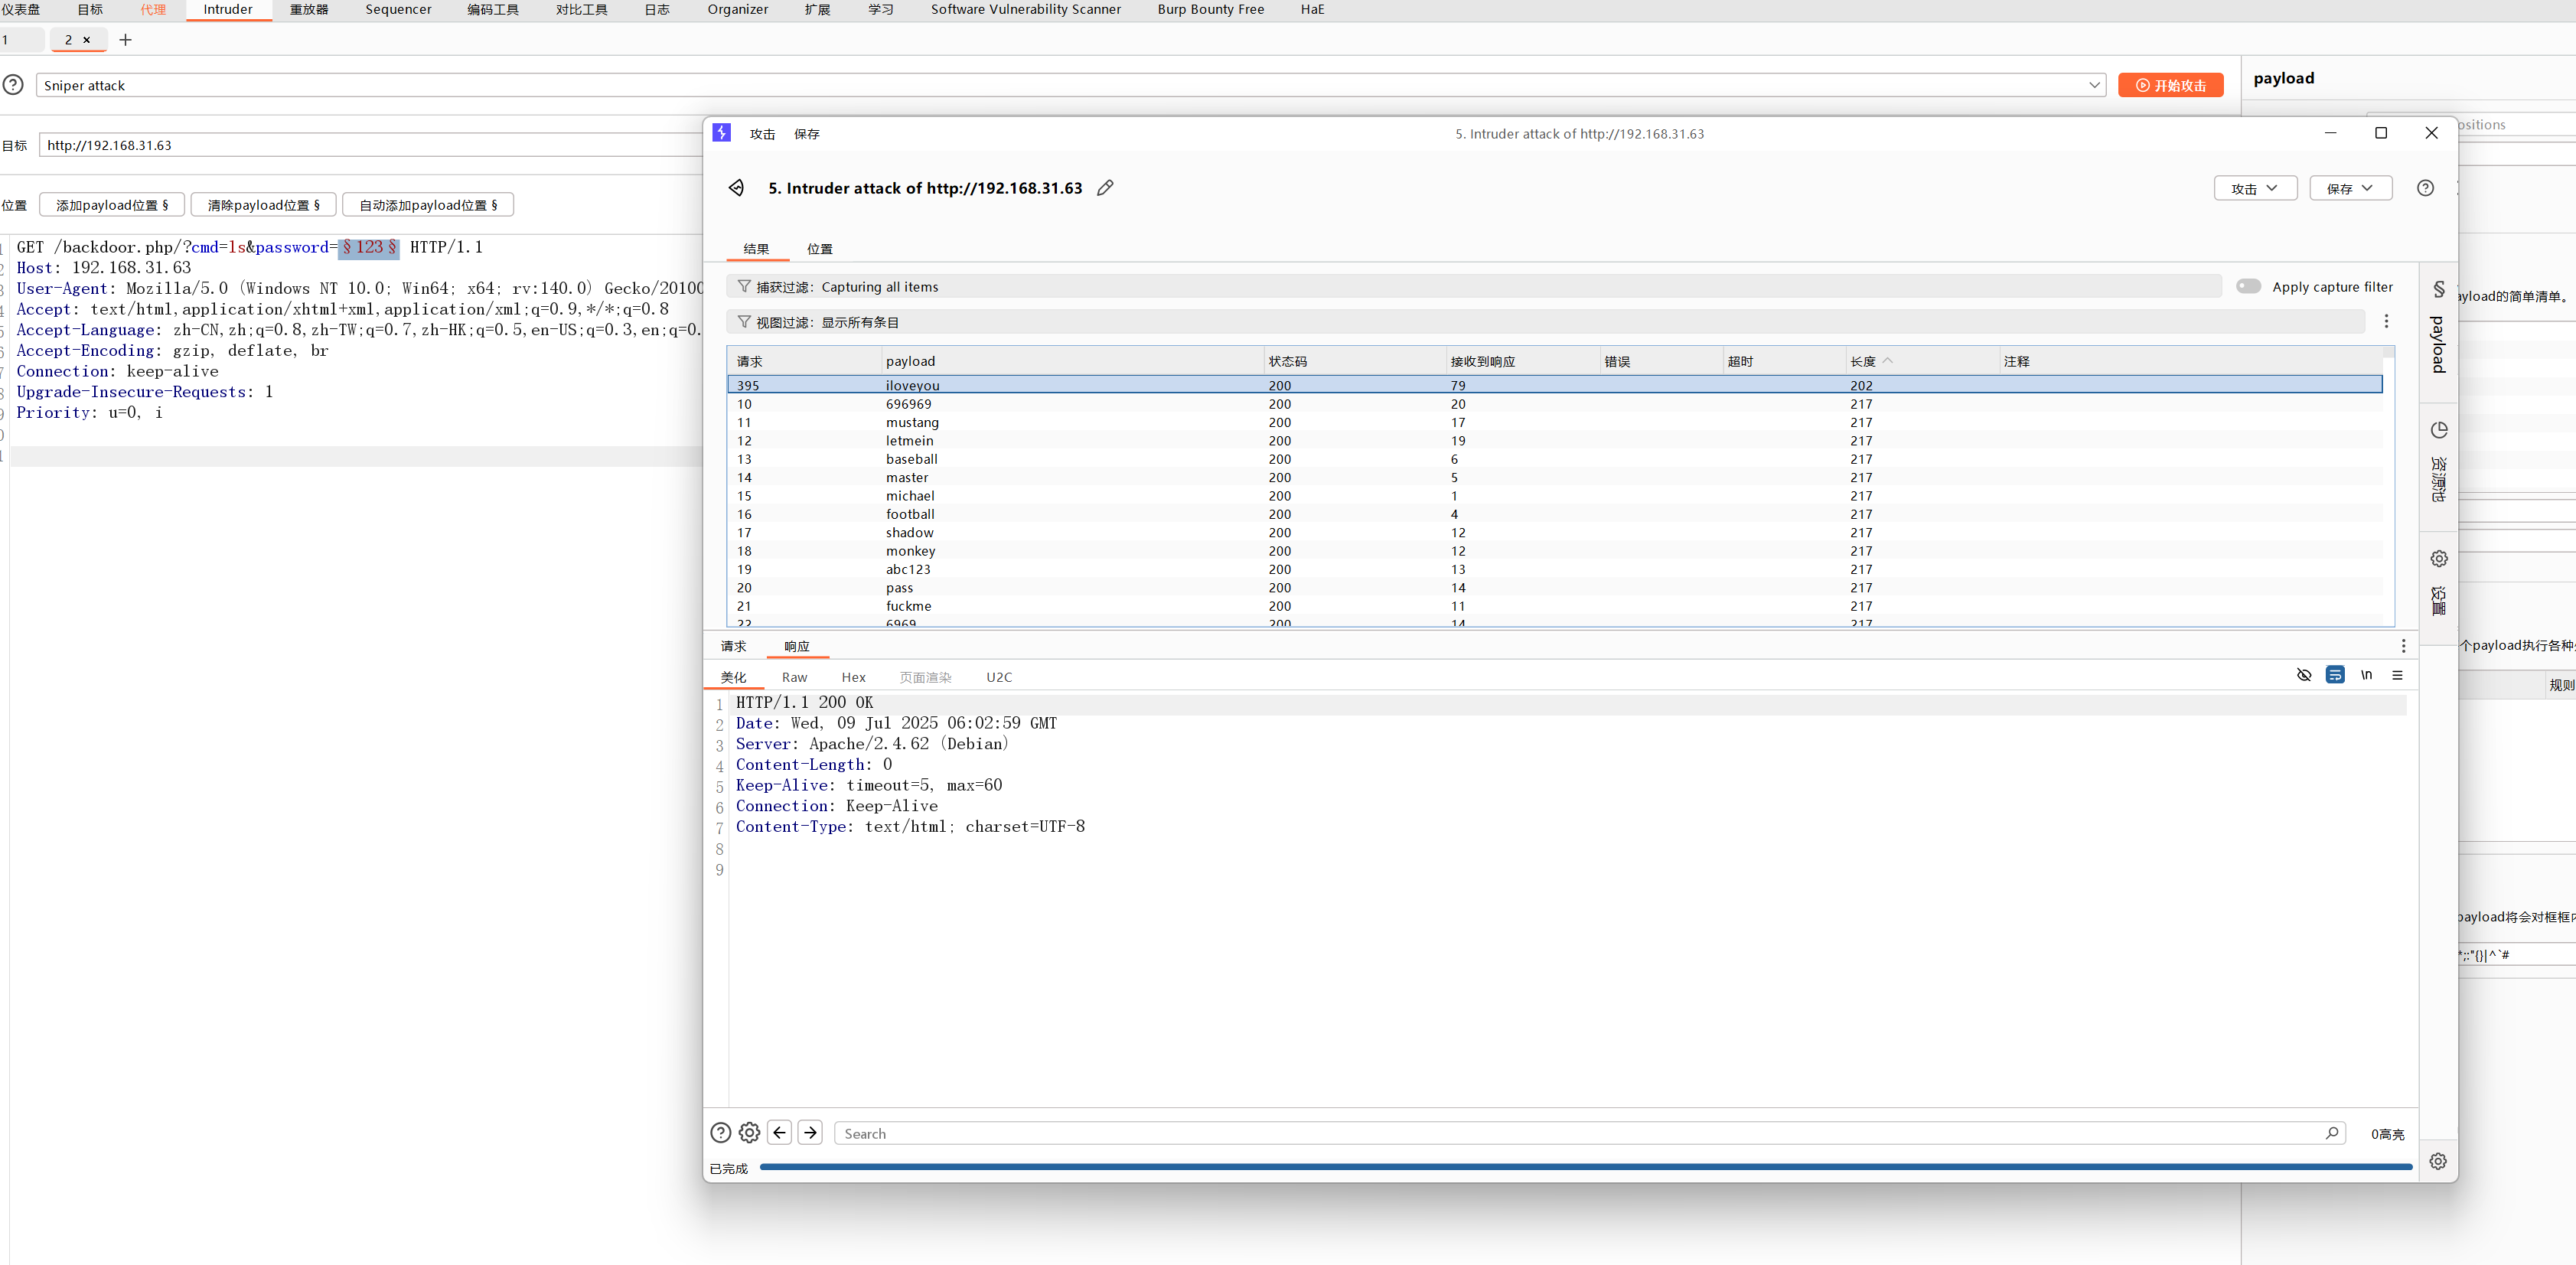Click the 自动添加payload位置 § button
Viewport: 2576px width, 1265px height.
click(x=427, y=205)
